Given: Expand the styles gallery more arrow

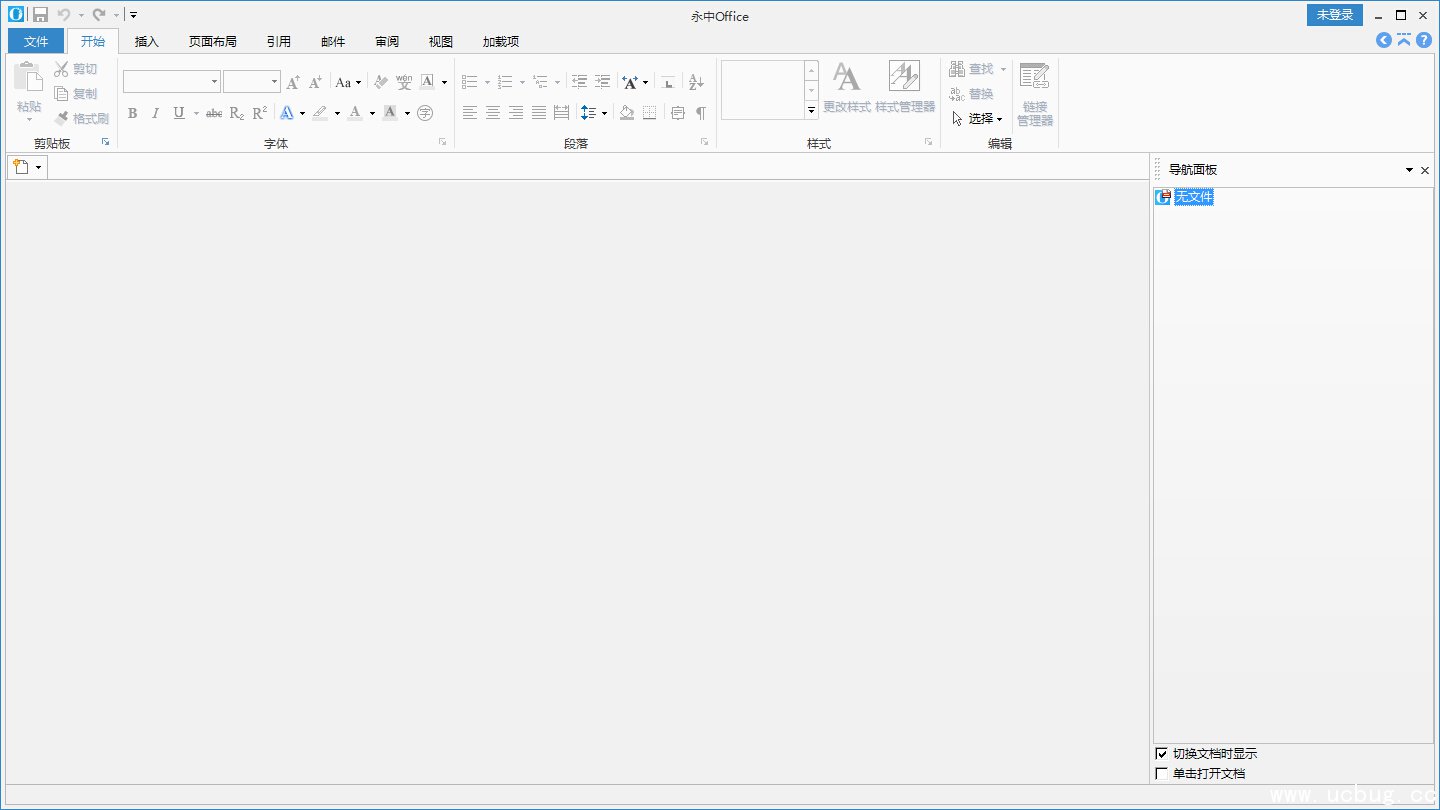Looking at the screenshot, I should pos(812,110).
